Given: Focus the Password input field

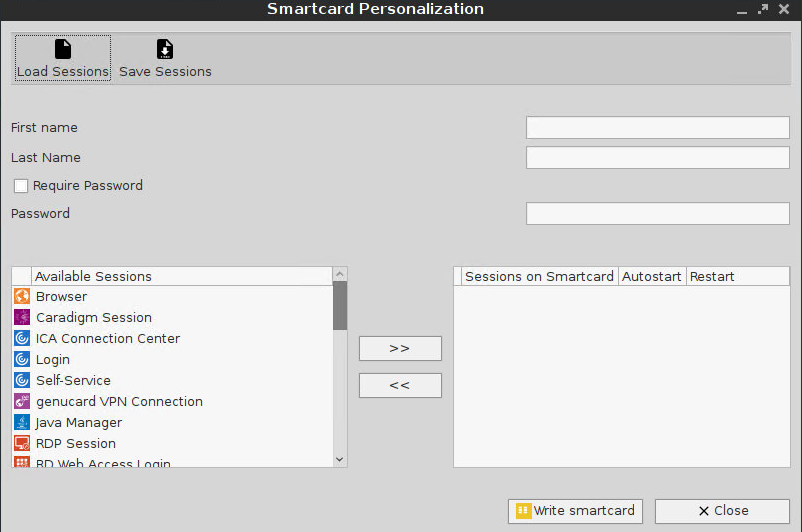Looking at the screenshot, I should point(657,214).
